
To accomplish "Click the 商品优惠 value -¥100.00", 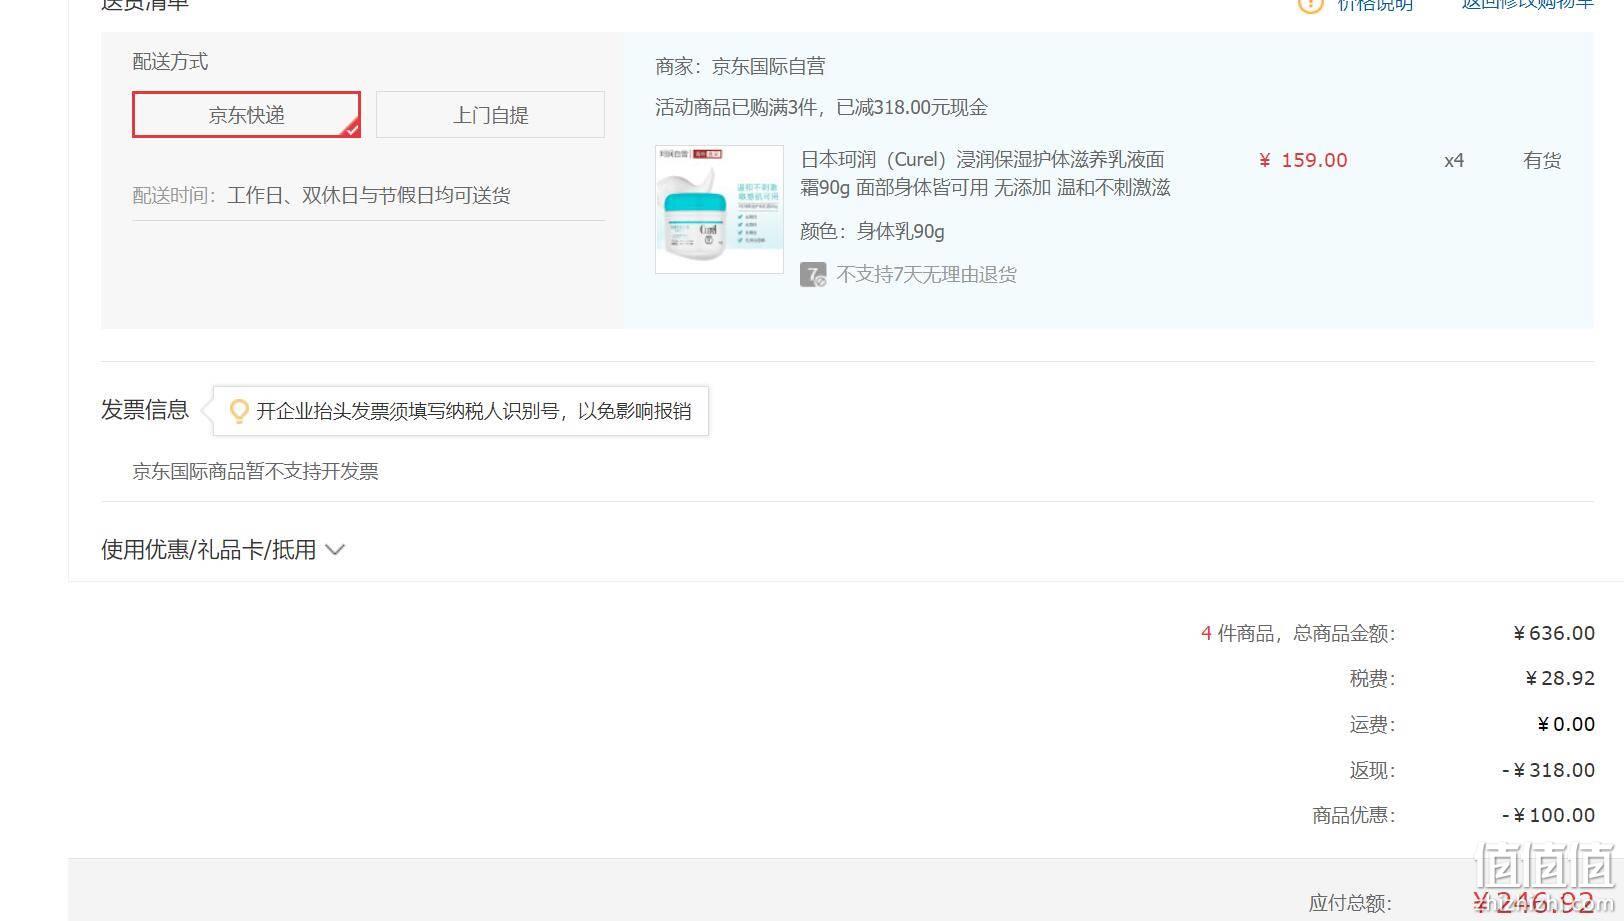I will (1548, 815).
